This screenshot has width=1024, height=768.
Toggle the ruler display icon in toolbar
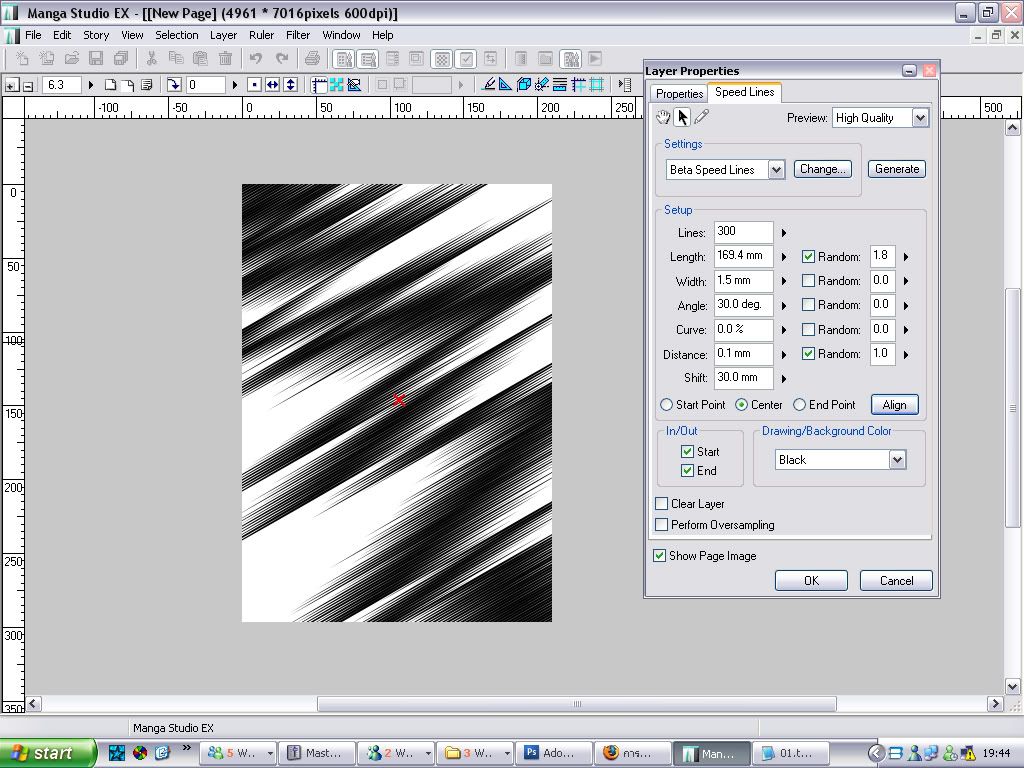click(x=319, y=84)
